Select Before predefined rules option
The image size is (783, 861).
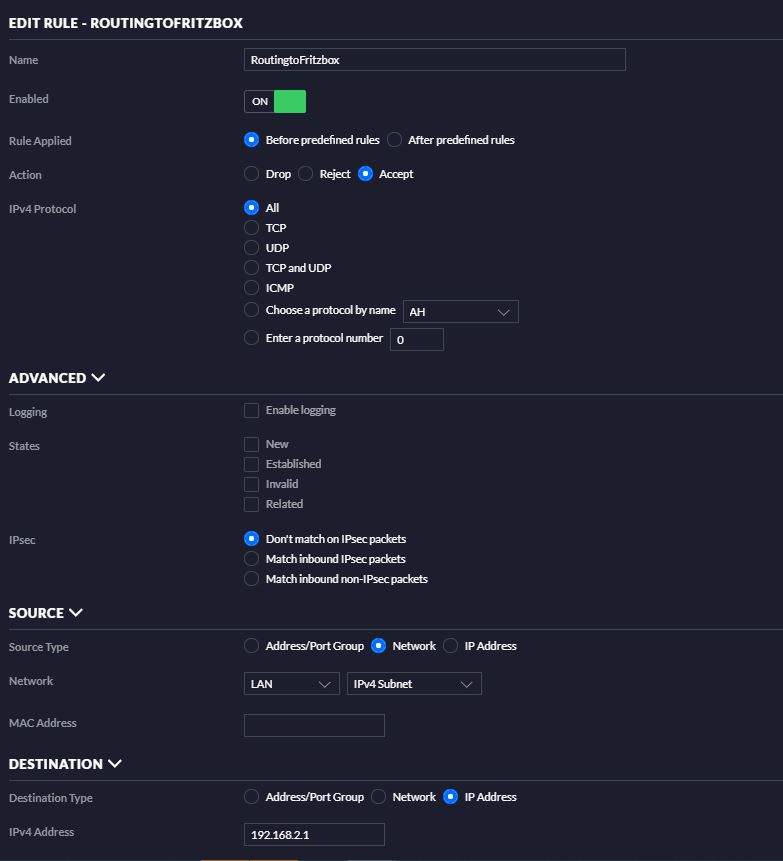[251, 140]
